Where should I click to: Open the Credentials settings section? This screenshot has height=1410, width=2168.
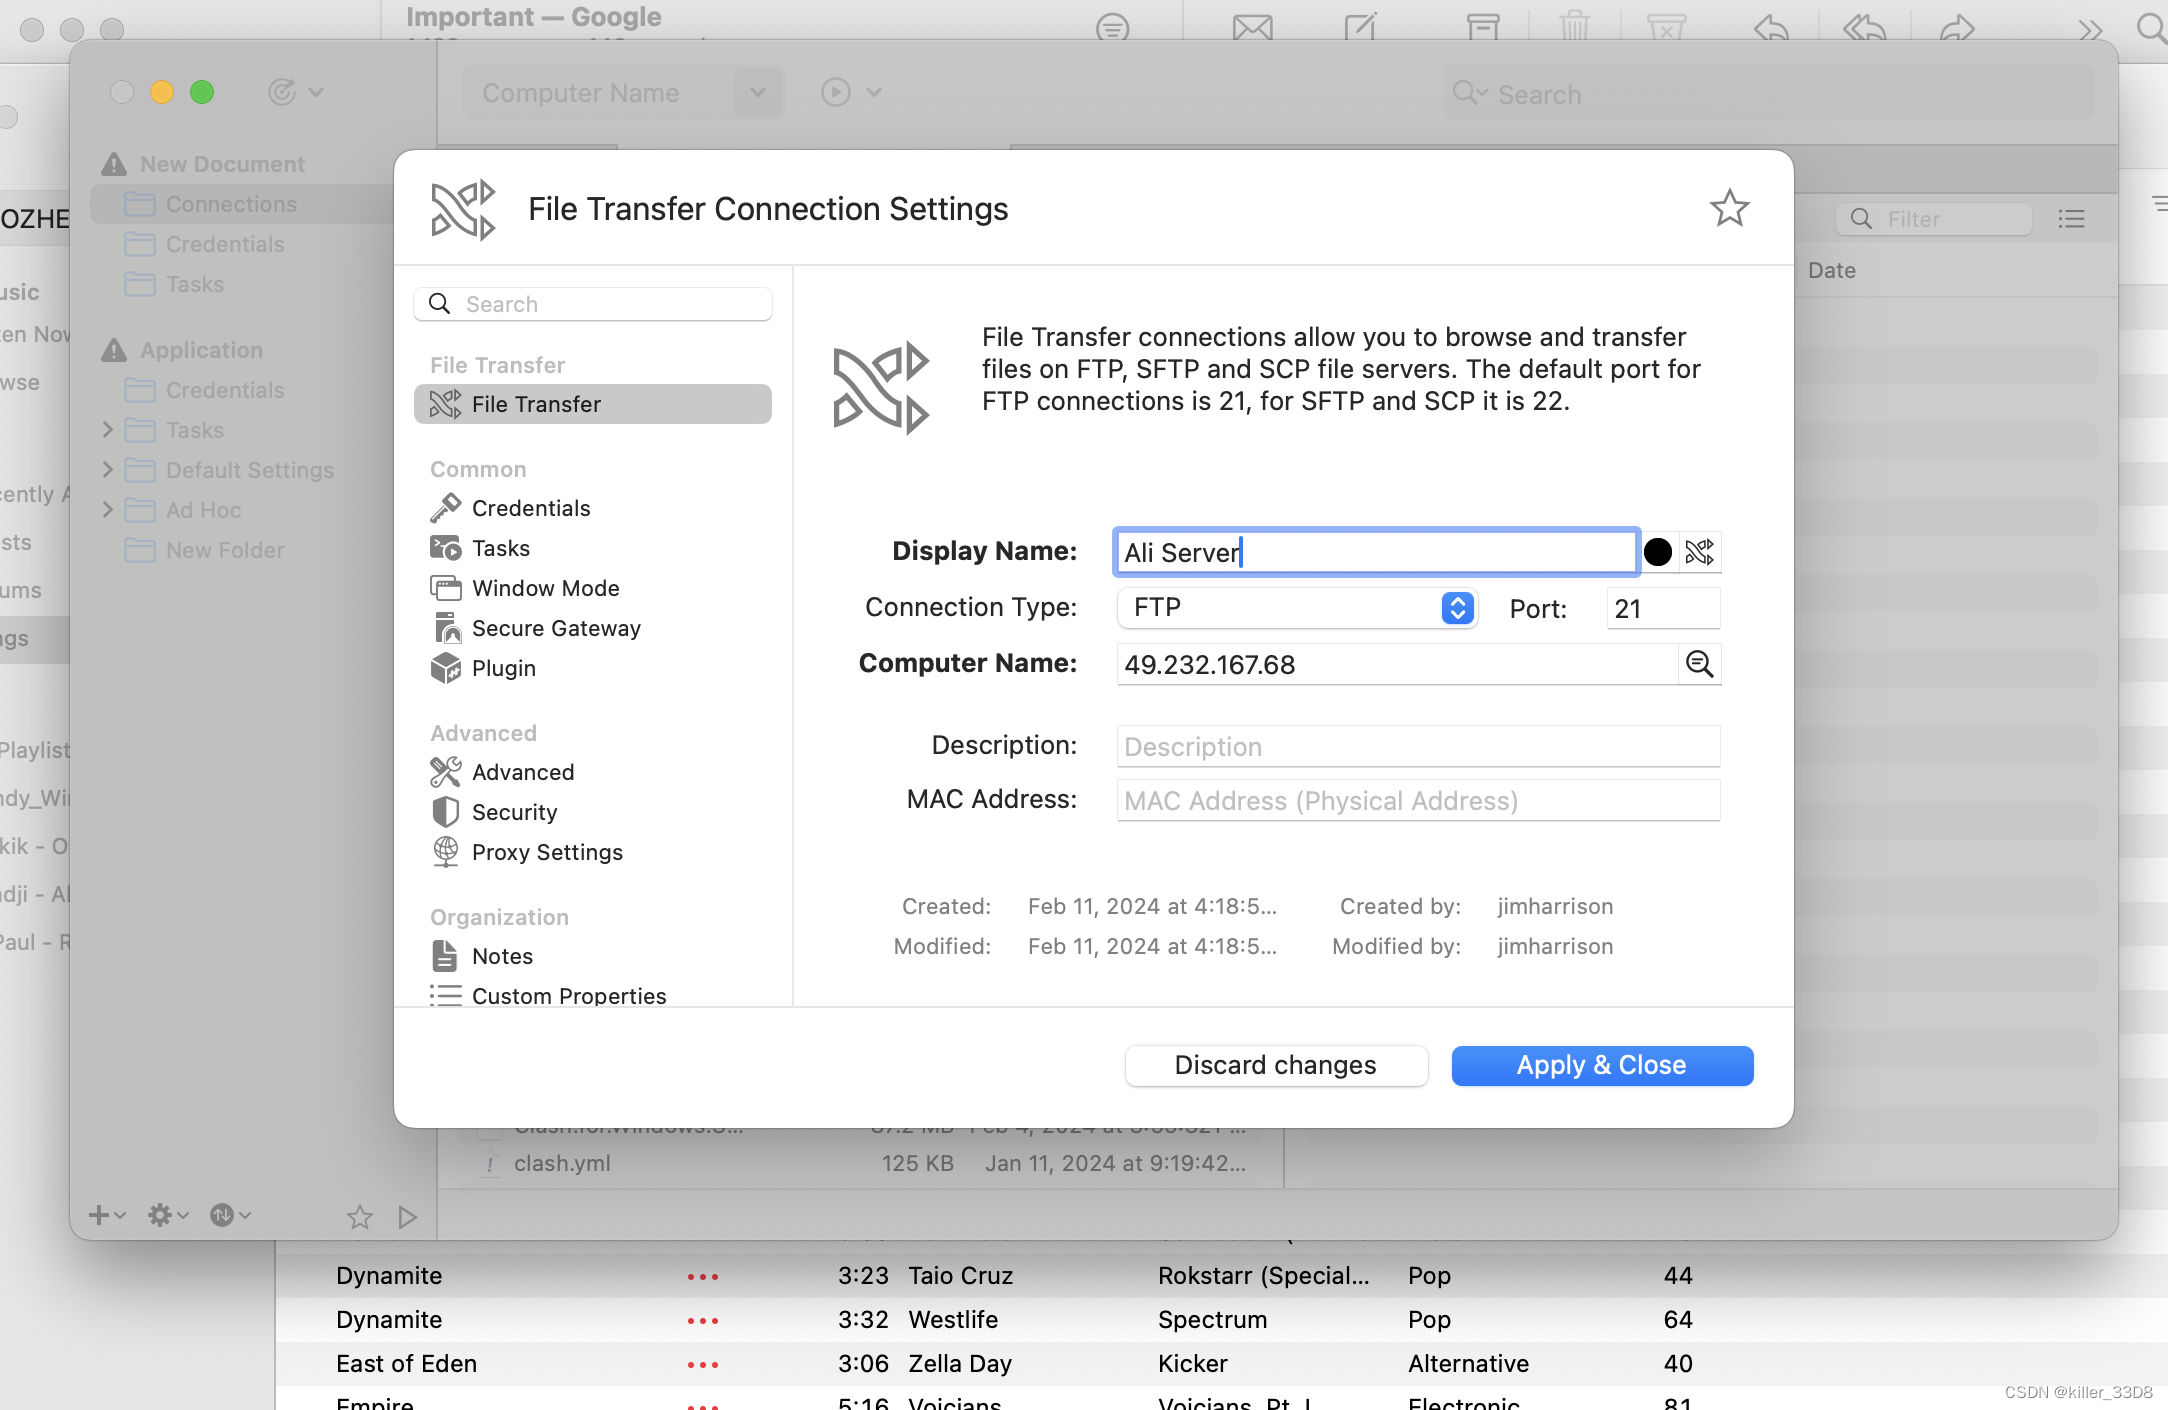click(x=530, y=508)
